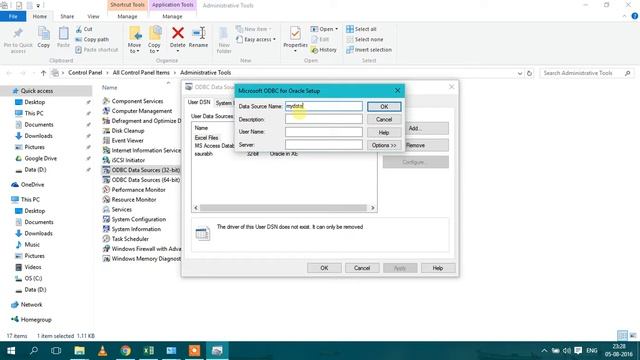The width and height of the screenshot is (640, 360).
Task: Expand address bar history dropdown
Action: [x=520, y=73]
